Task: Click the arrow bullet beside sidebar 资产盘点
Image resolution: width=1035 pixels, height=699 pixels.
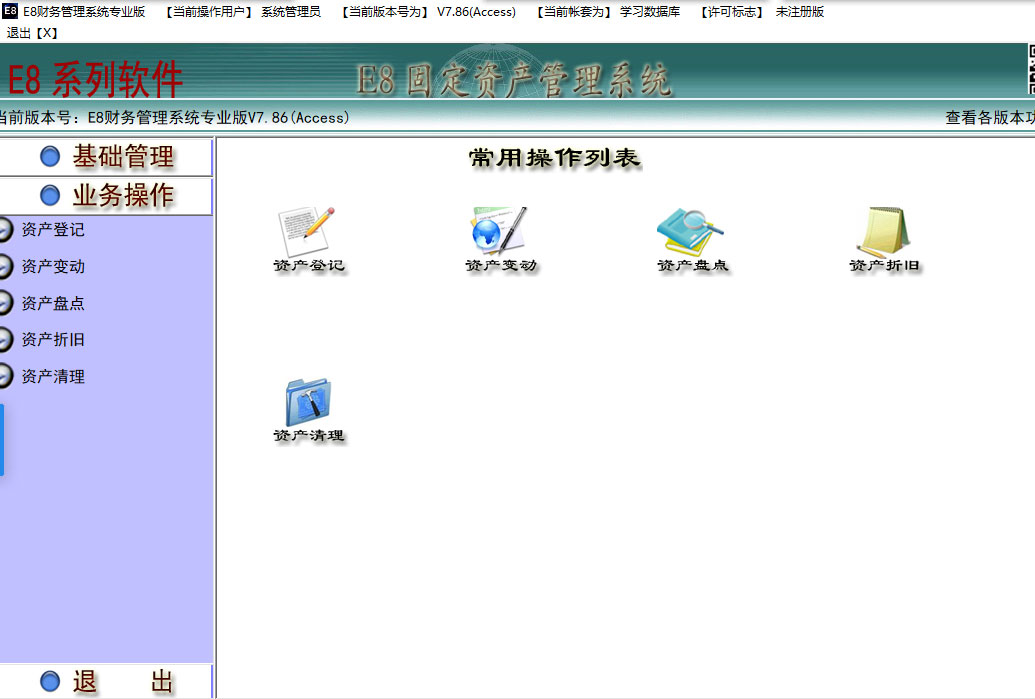Action: pos(5,303)
